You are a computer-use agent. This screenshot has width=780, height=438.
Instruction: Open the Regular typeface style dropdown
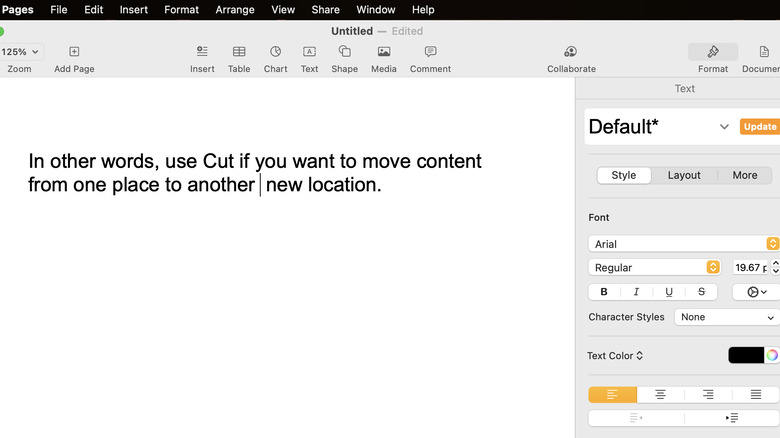click(x=654, y=267)
